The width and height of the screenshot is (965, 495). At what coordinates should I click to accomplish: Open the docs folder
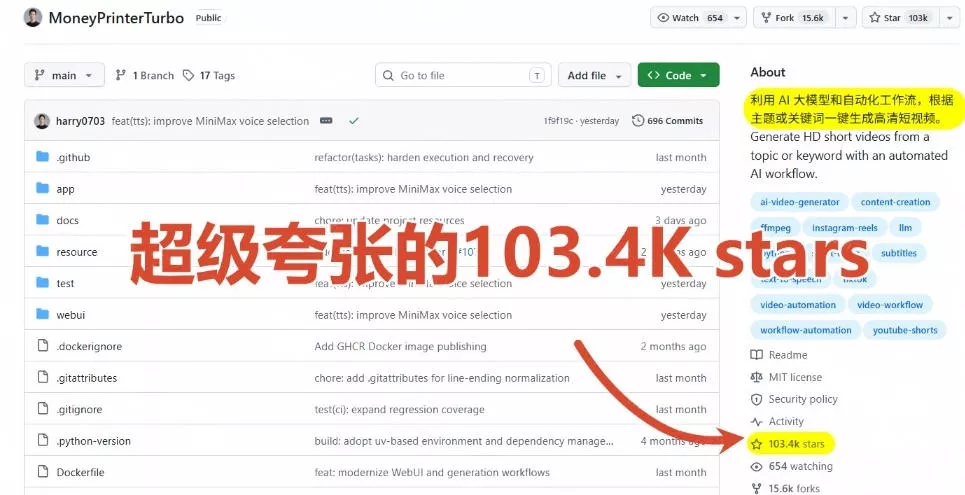click(x=67, y=220)
